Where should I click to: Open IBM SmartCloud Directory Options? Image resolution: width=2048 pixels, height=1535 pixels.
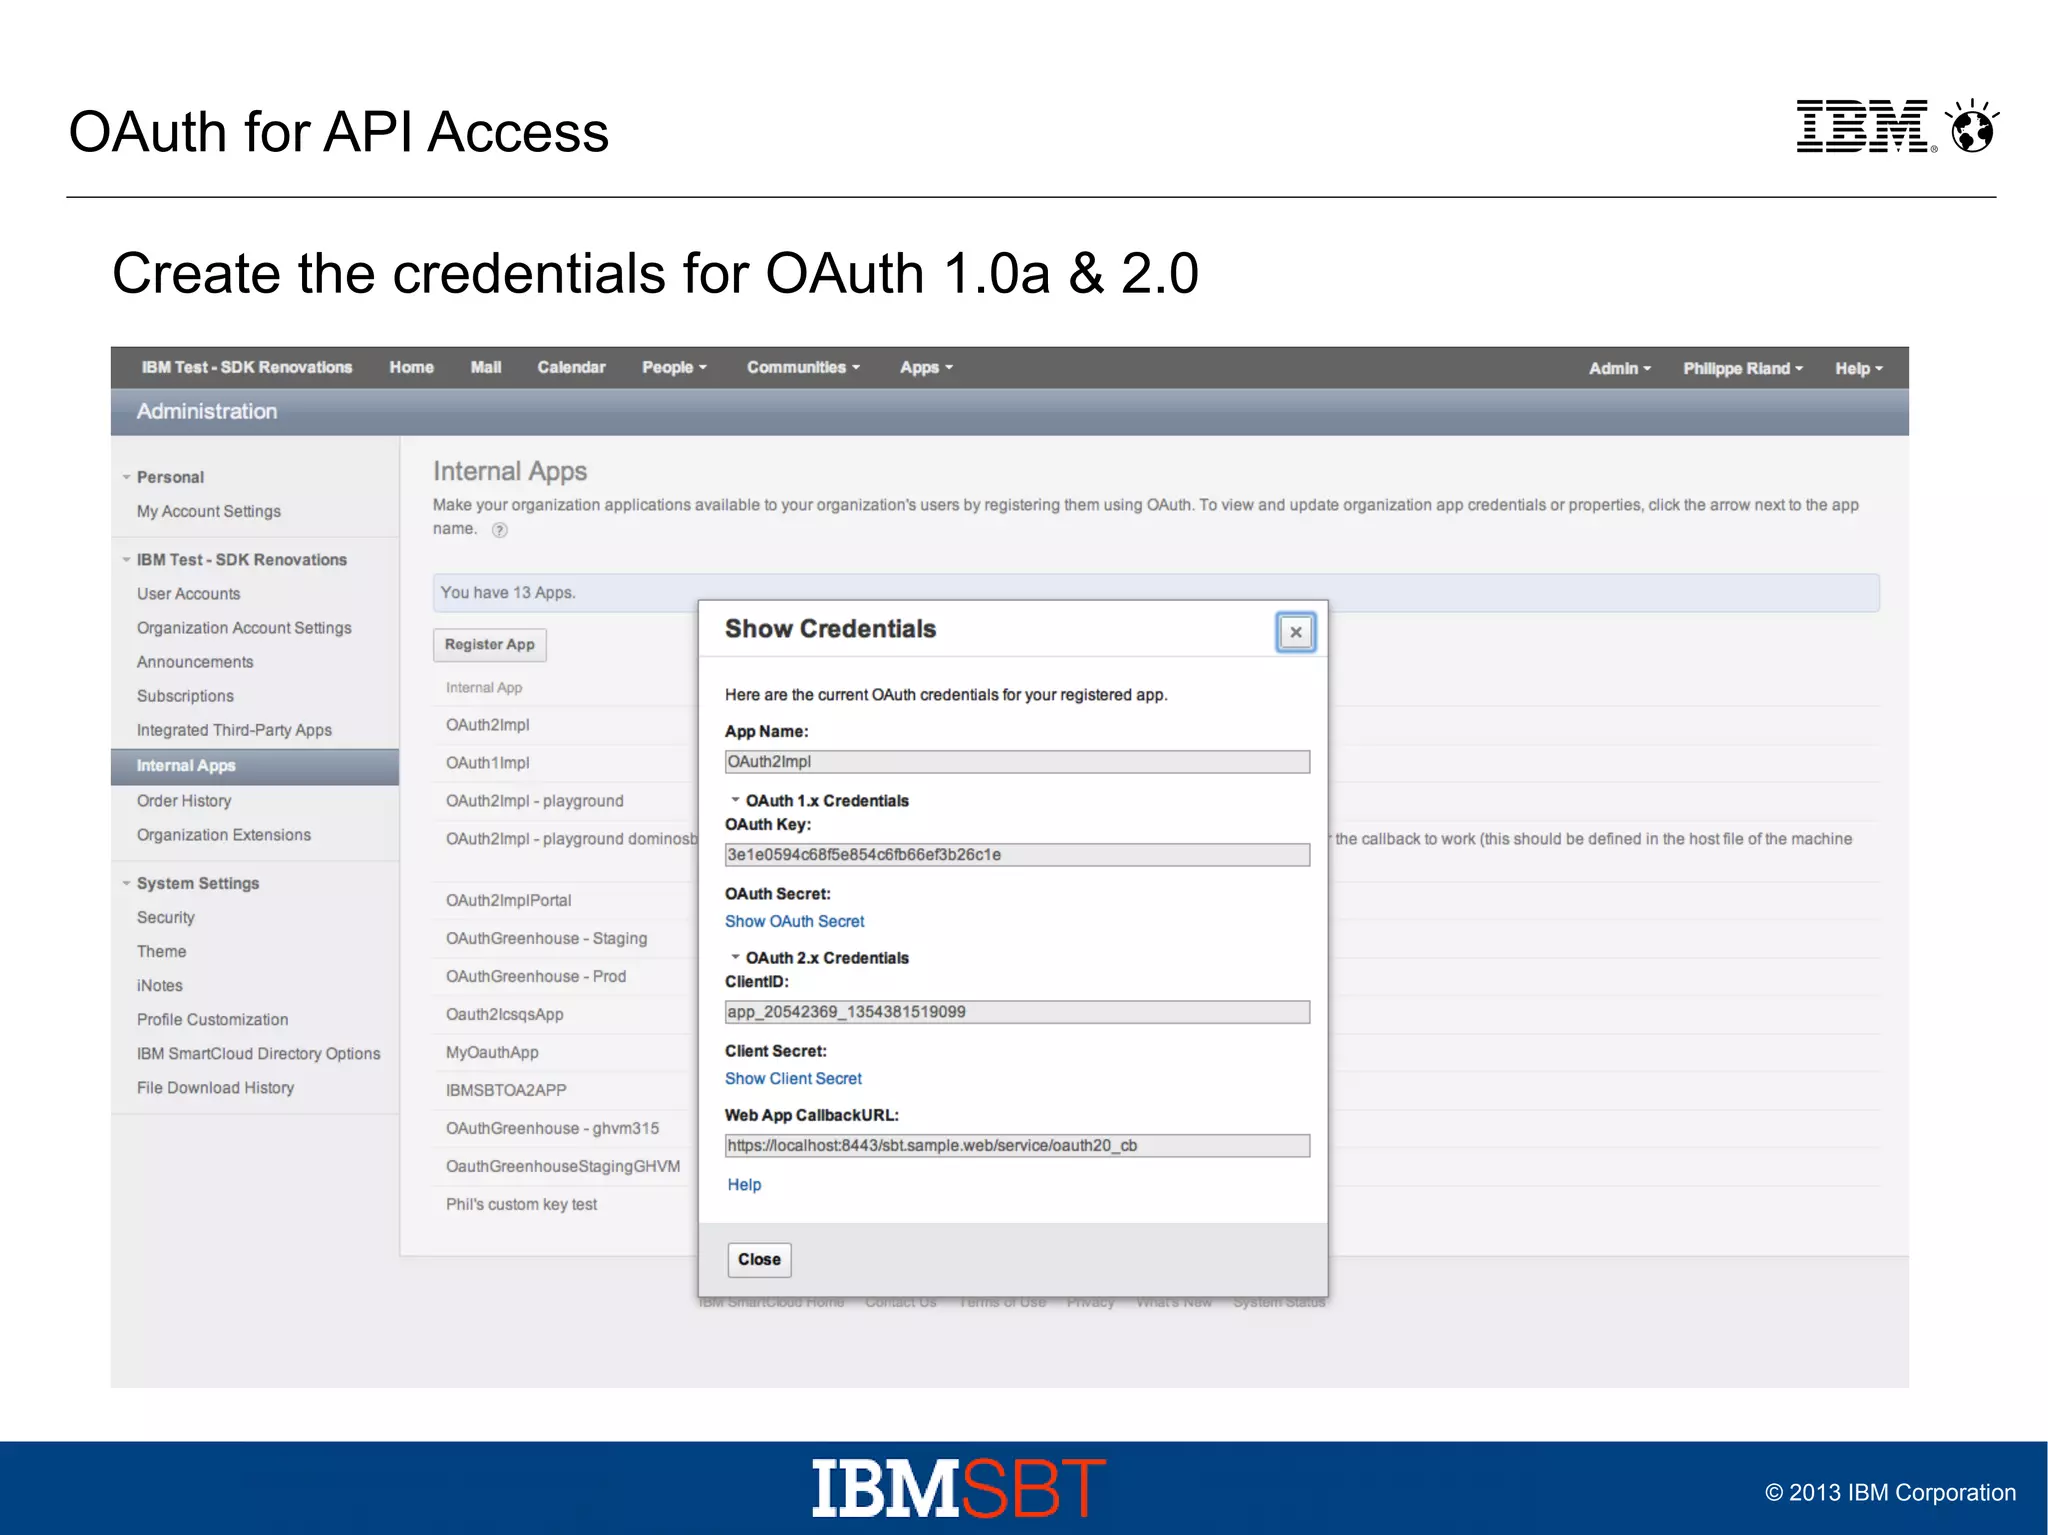(x=258, y=1053)
